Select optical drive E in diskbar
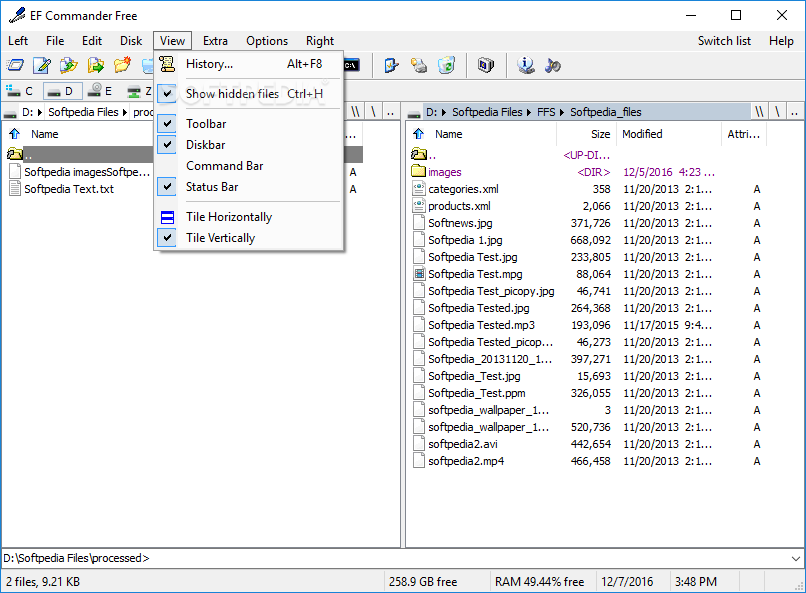806x593 pixels. (x=100, y=91)
